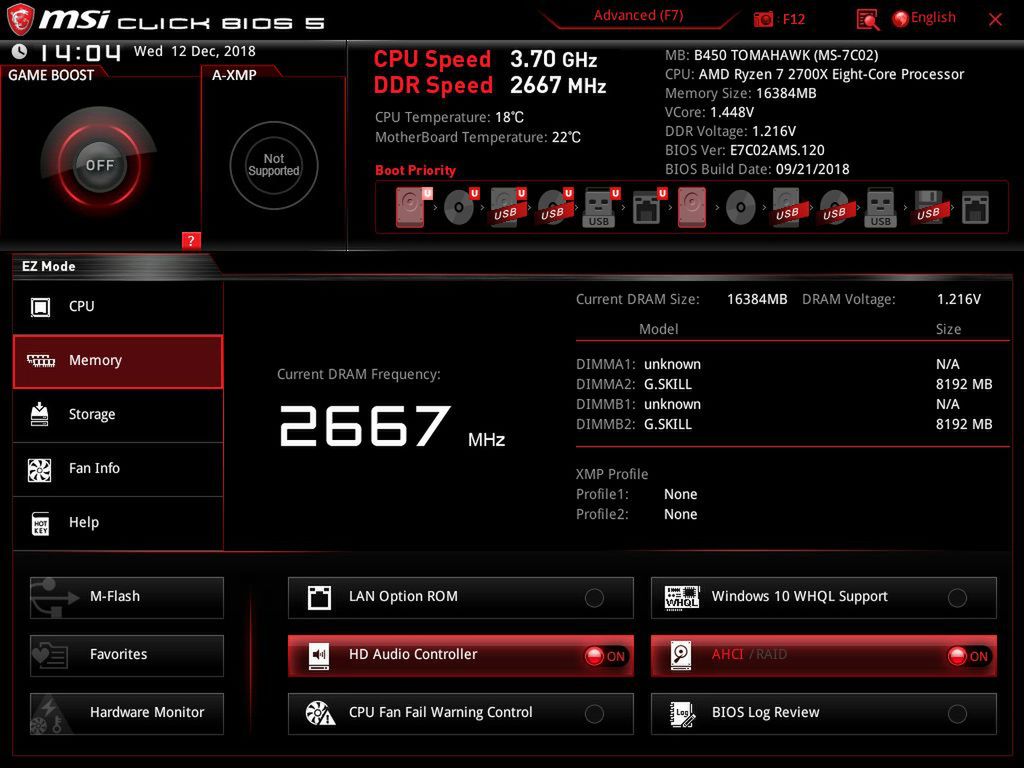Select the UEFI USB key boot icon
The height and width of the screenshot is (768, 1024).
tap(601, 207)
